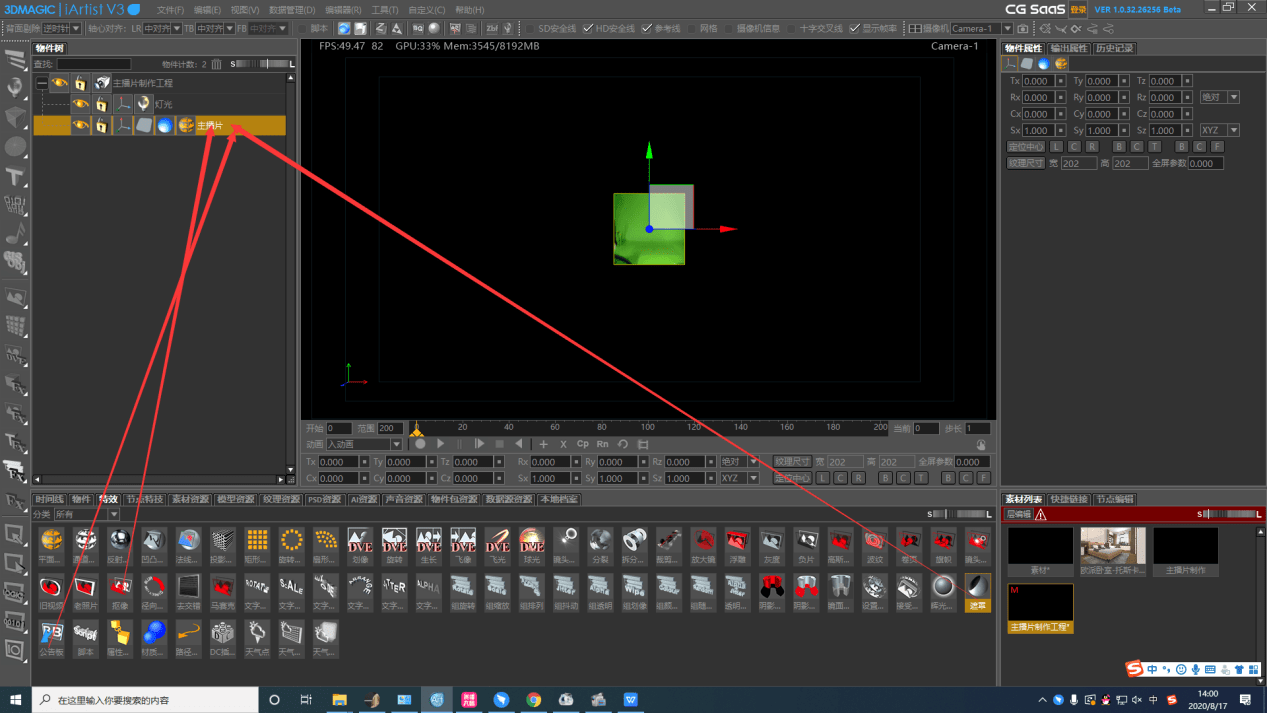
Task: Click the 登录 login button
Action: 1078,10
